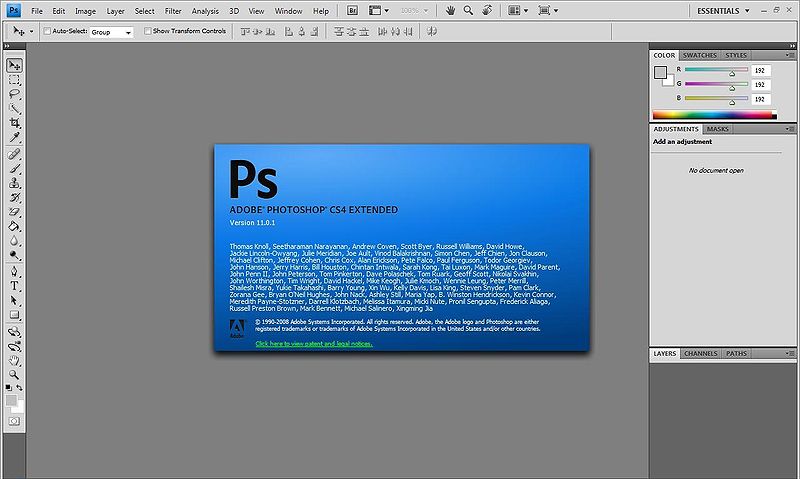Screen dimensions: 800x479
Task: Select the Magic Wand tool
Action: click(14, 109)
